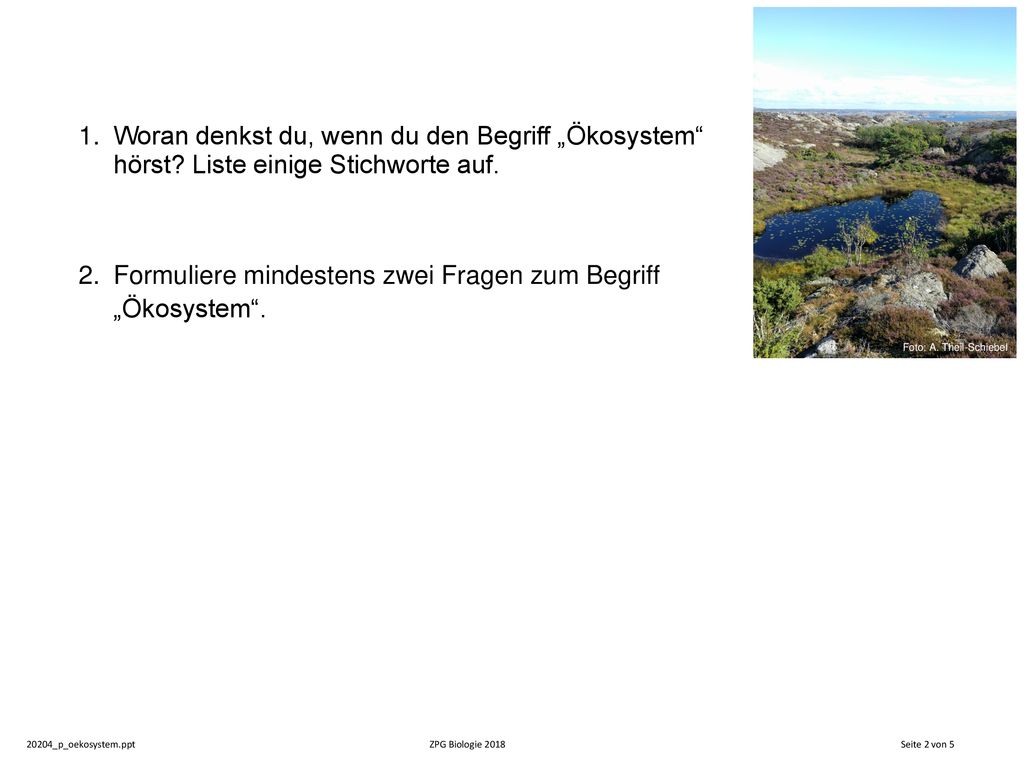The image size is (1024, 768).
Task: Click the first question starting 'Woran denkst du'
Action: coord(391,150)
